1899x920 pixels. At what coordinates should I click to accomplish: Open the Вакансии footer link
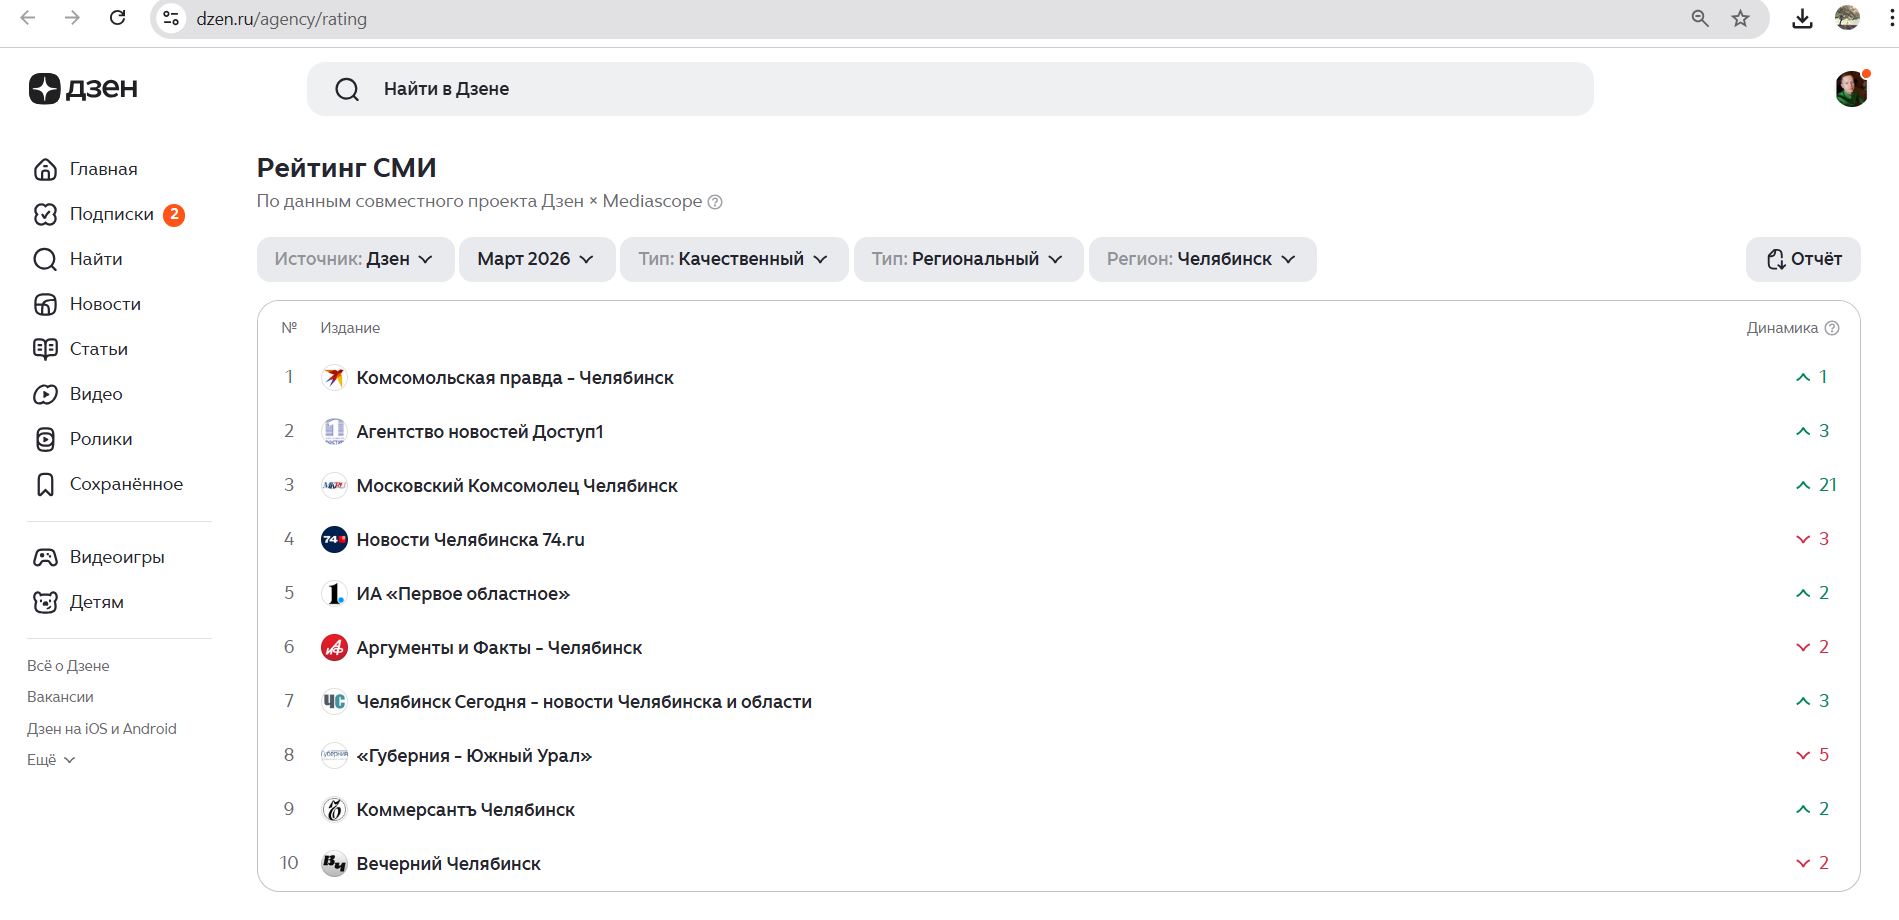click(x=60, y=697)
